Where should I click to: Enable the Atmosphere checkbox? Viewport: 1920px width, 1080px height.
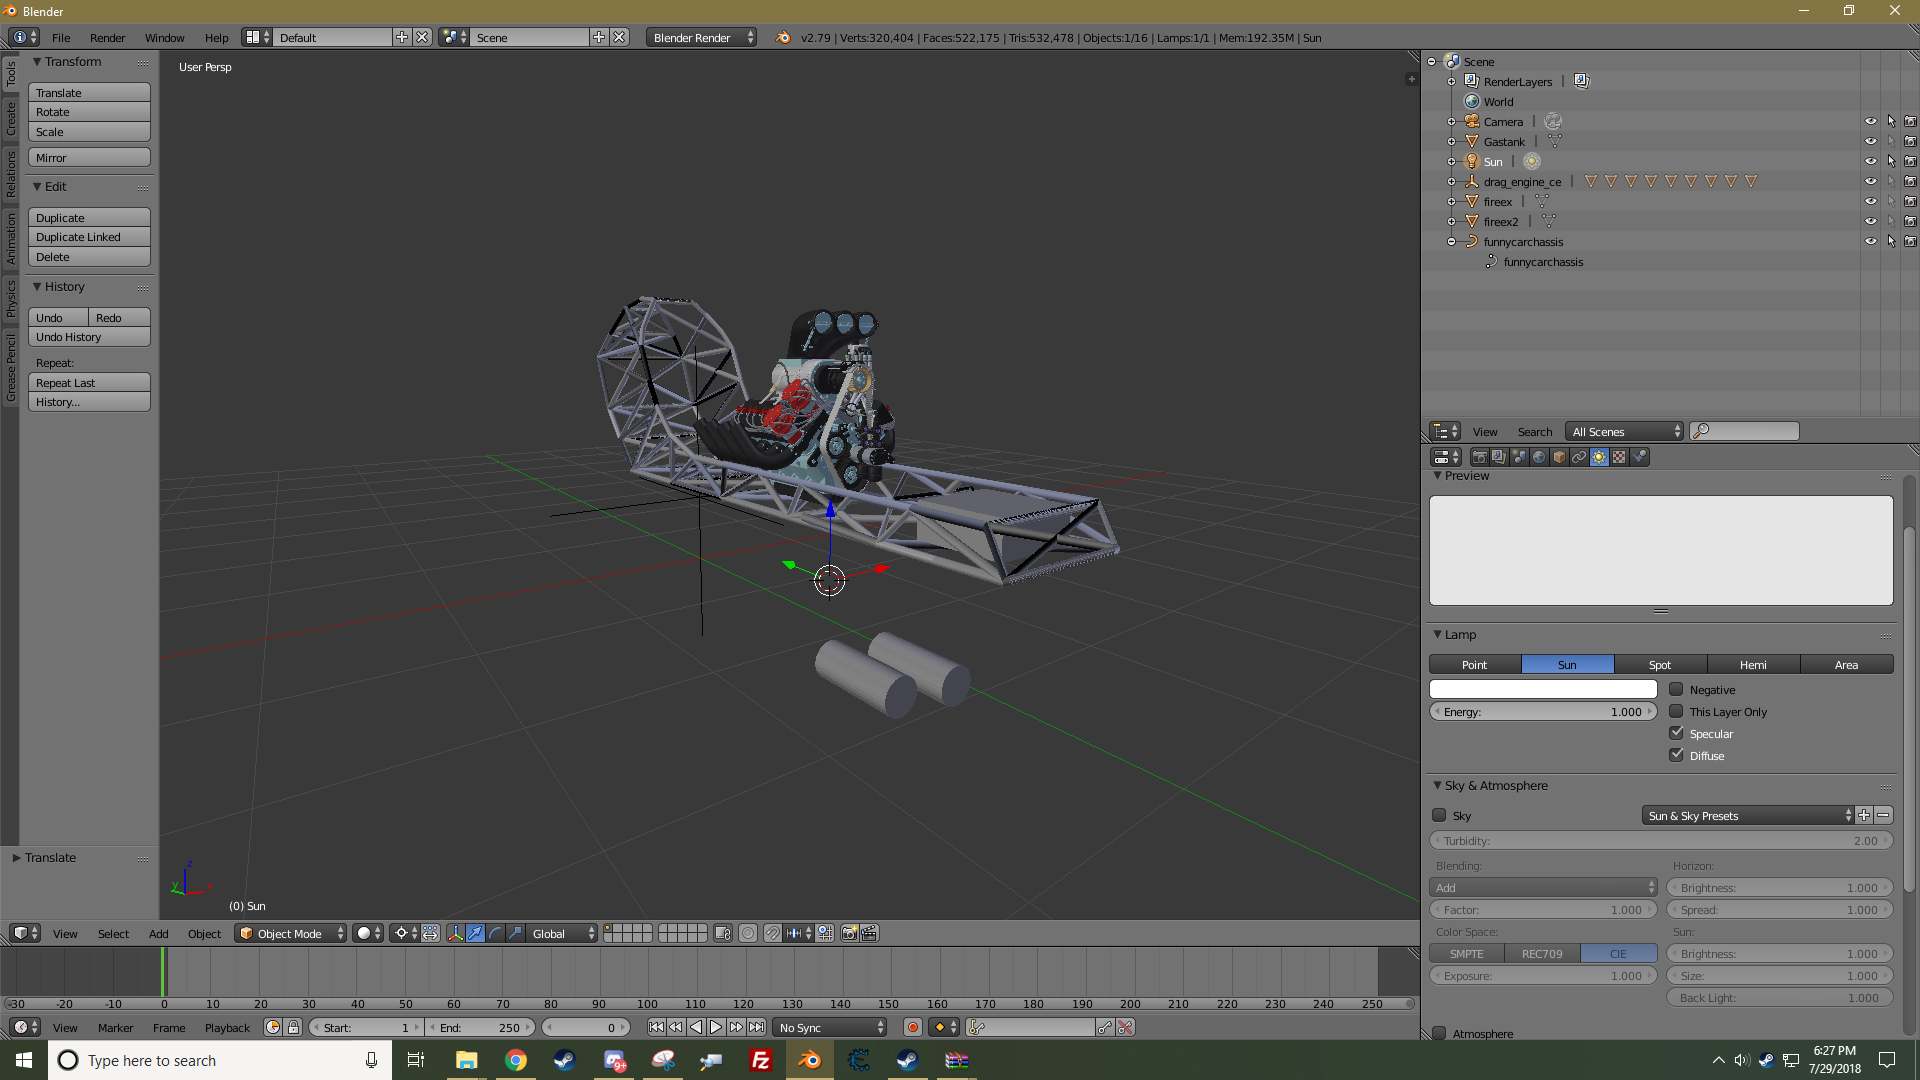pos(1439,1033)
